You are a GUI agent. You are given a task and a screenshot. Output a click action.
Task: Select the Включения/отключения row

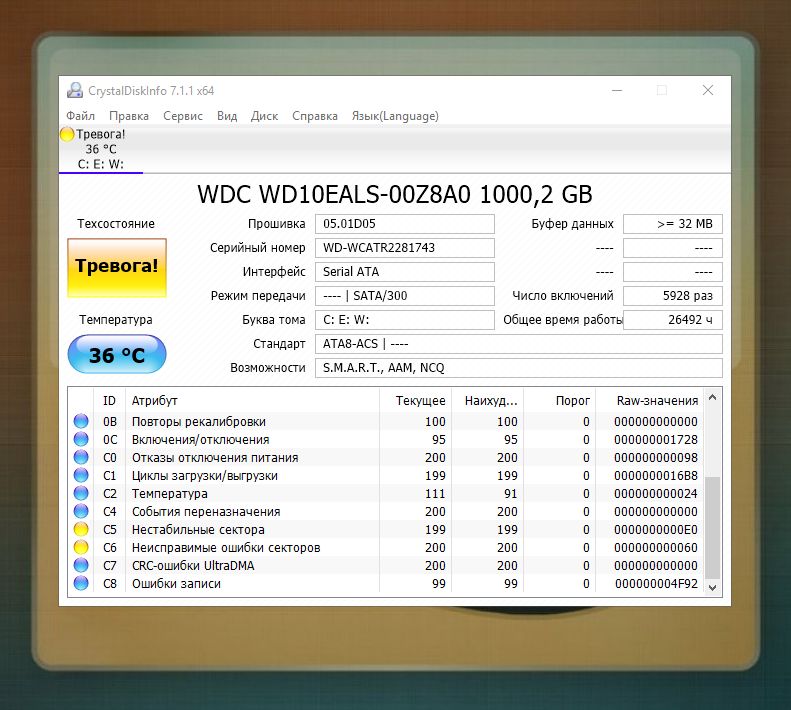click(x=386, y=440)
